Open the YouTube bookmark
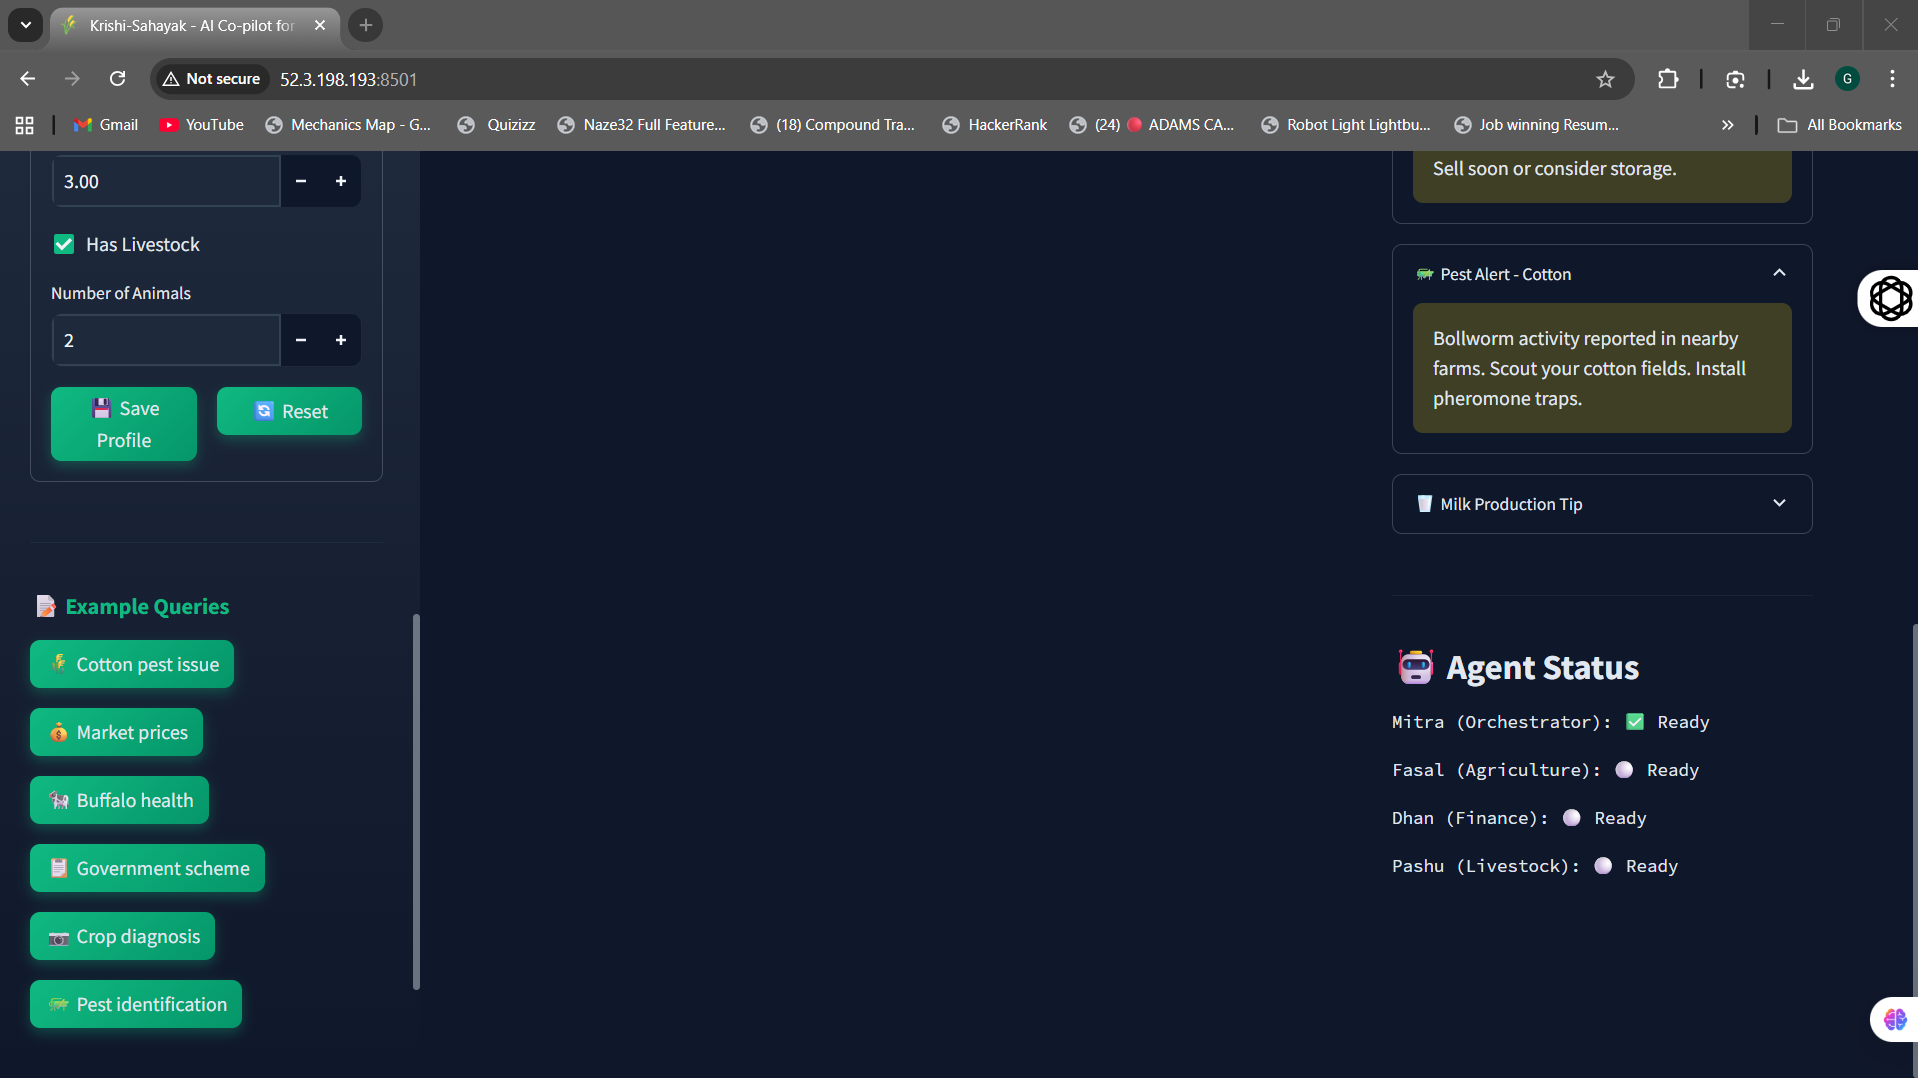The image size is (1918, 1078). [x=202, y=125]
